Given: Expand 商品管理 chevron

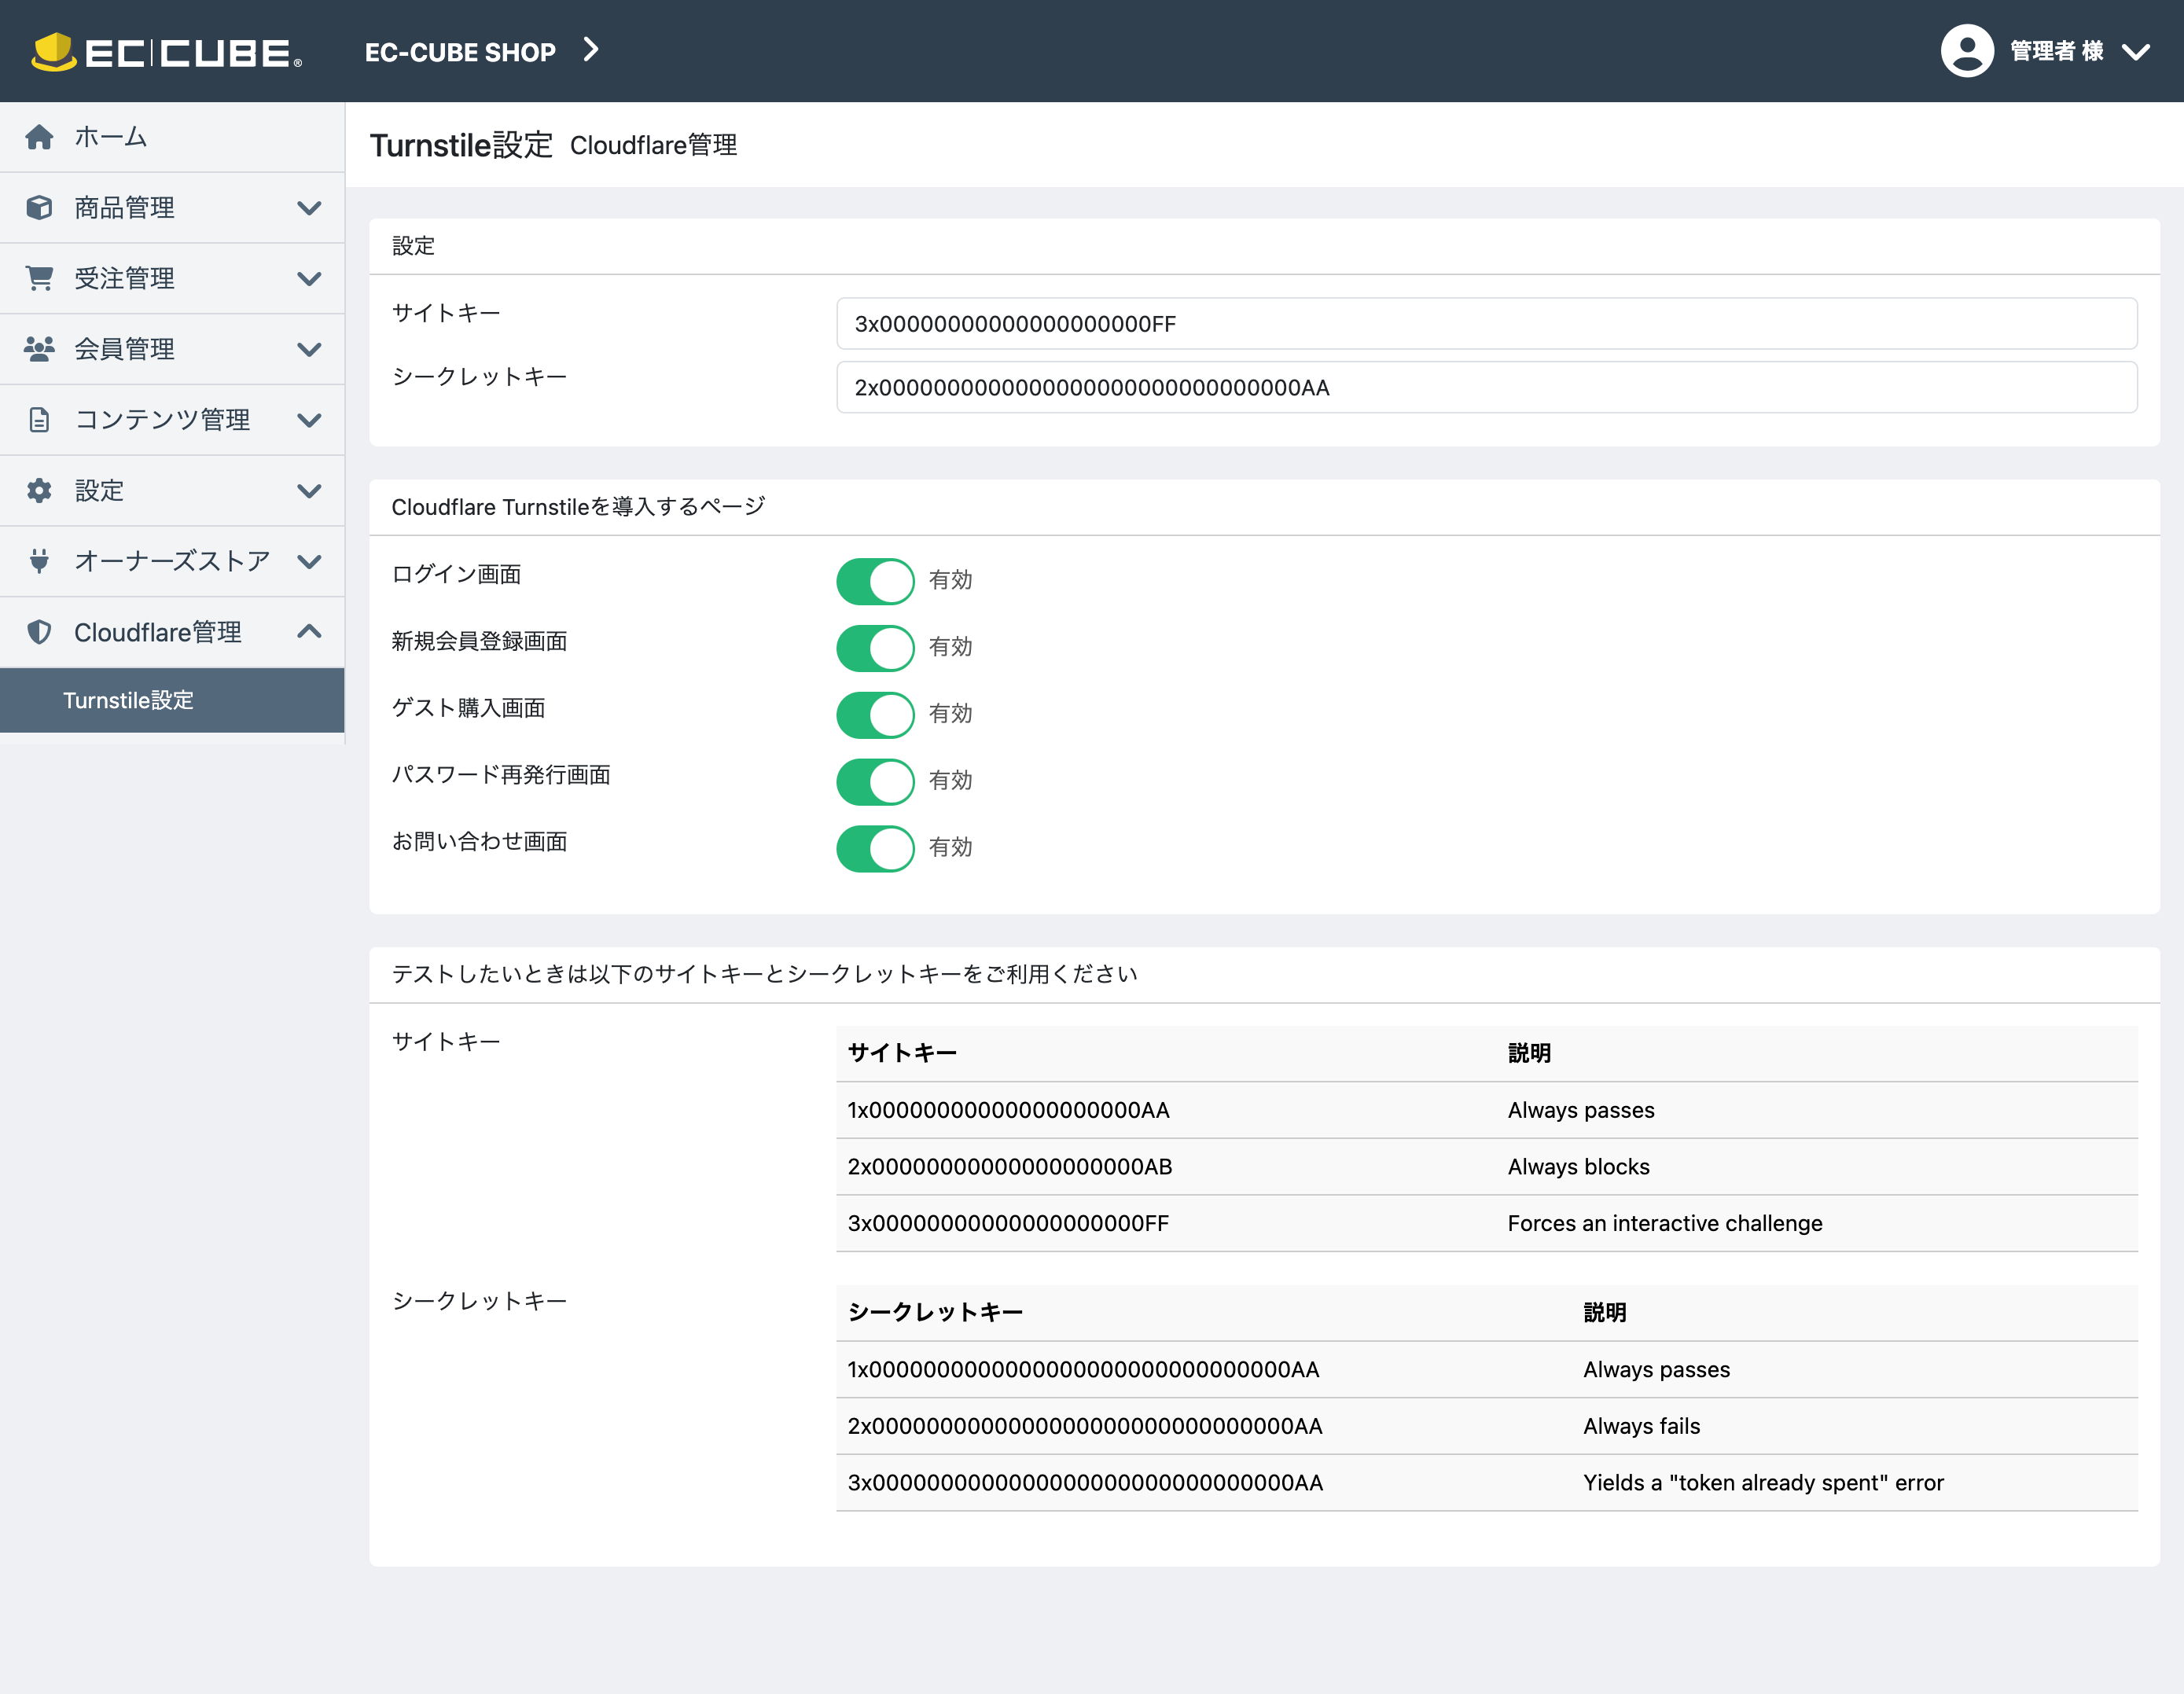Looking at the screenshot, I should click(310, 208).
